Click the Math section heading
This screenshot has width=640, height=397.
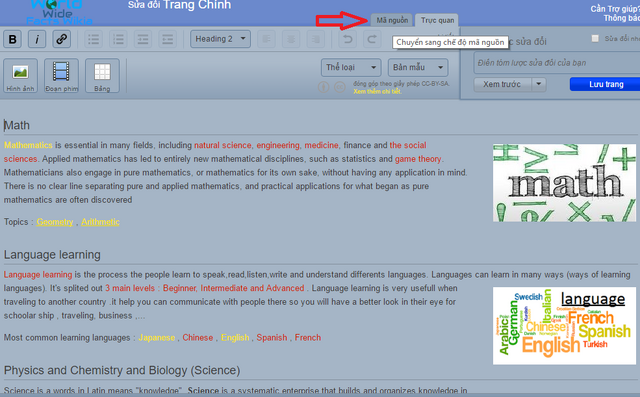(17, 125)
